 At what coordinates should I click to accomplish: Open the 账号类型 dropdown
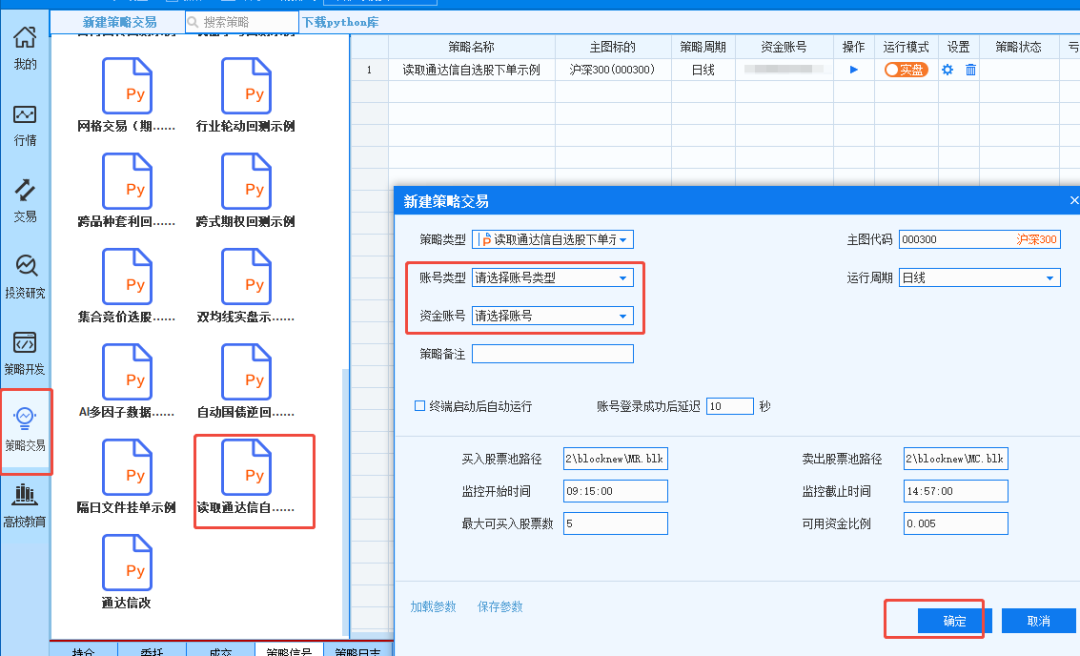(552, 278)
